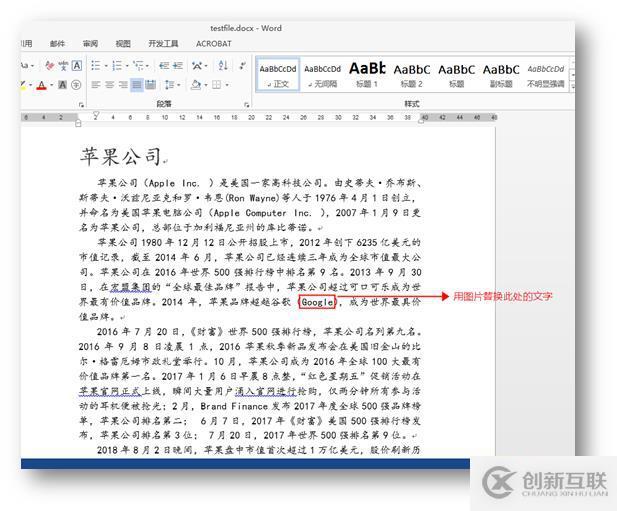
Task: Open the 开发工具 ribbon tab
Action: [x=163, y=44]
